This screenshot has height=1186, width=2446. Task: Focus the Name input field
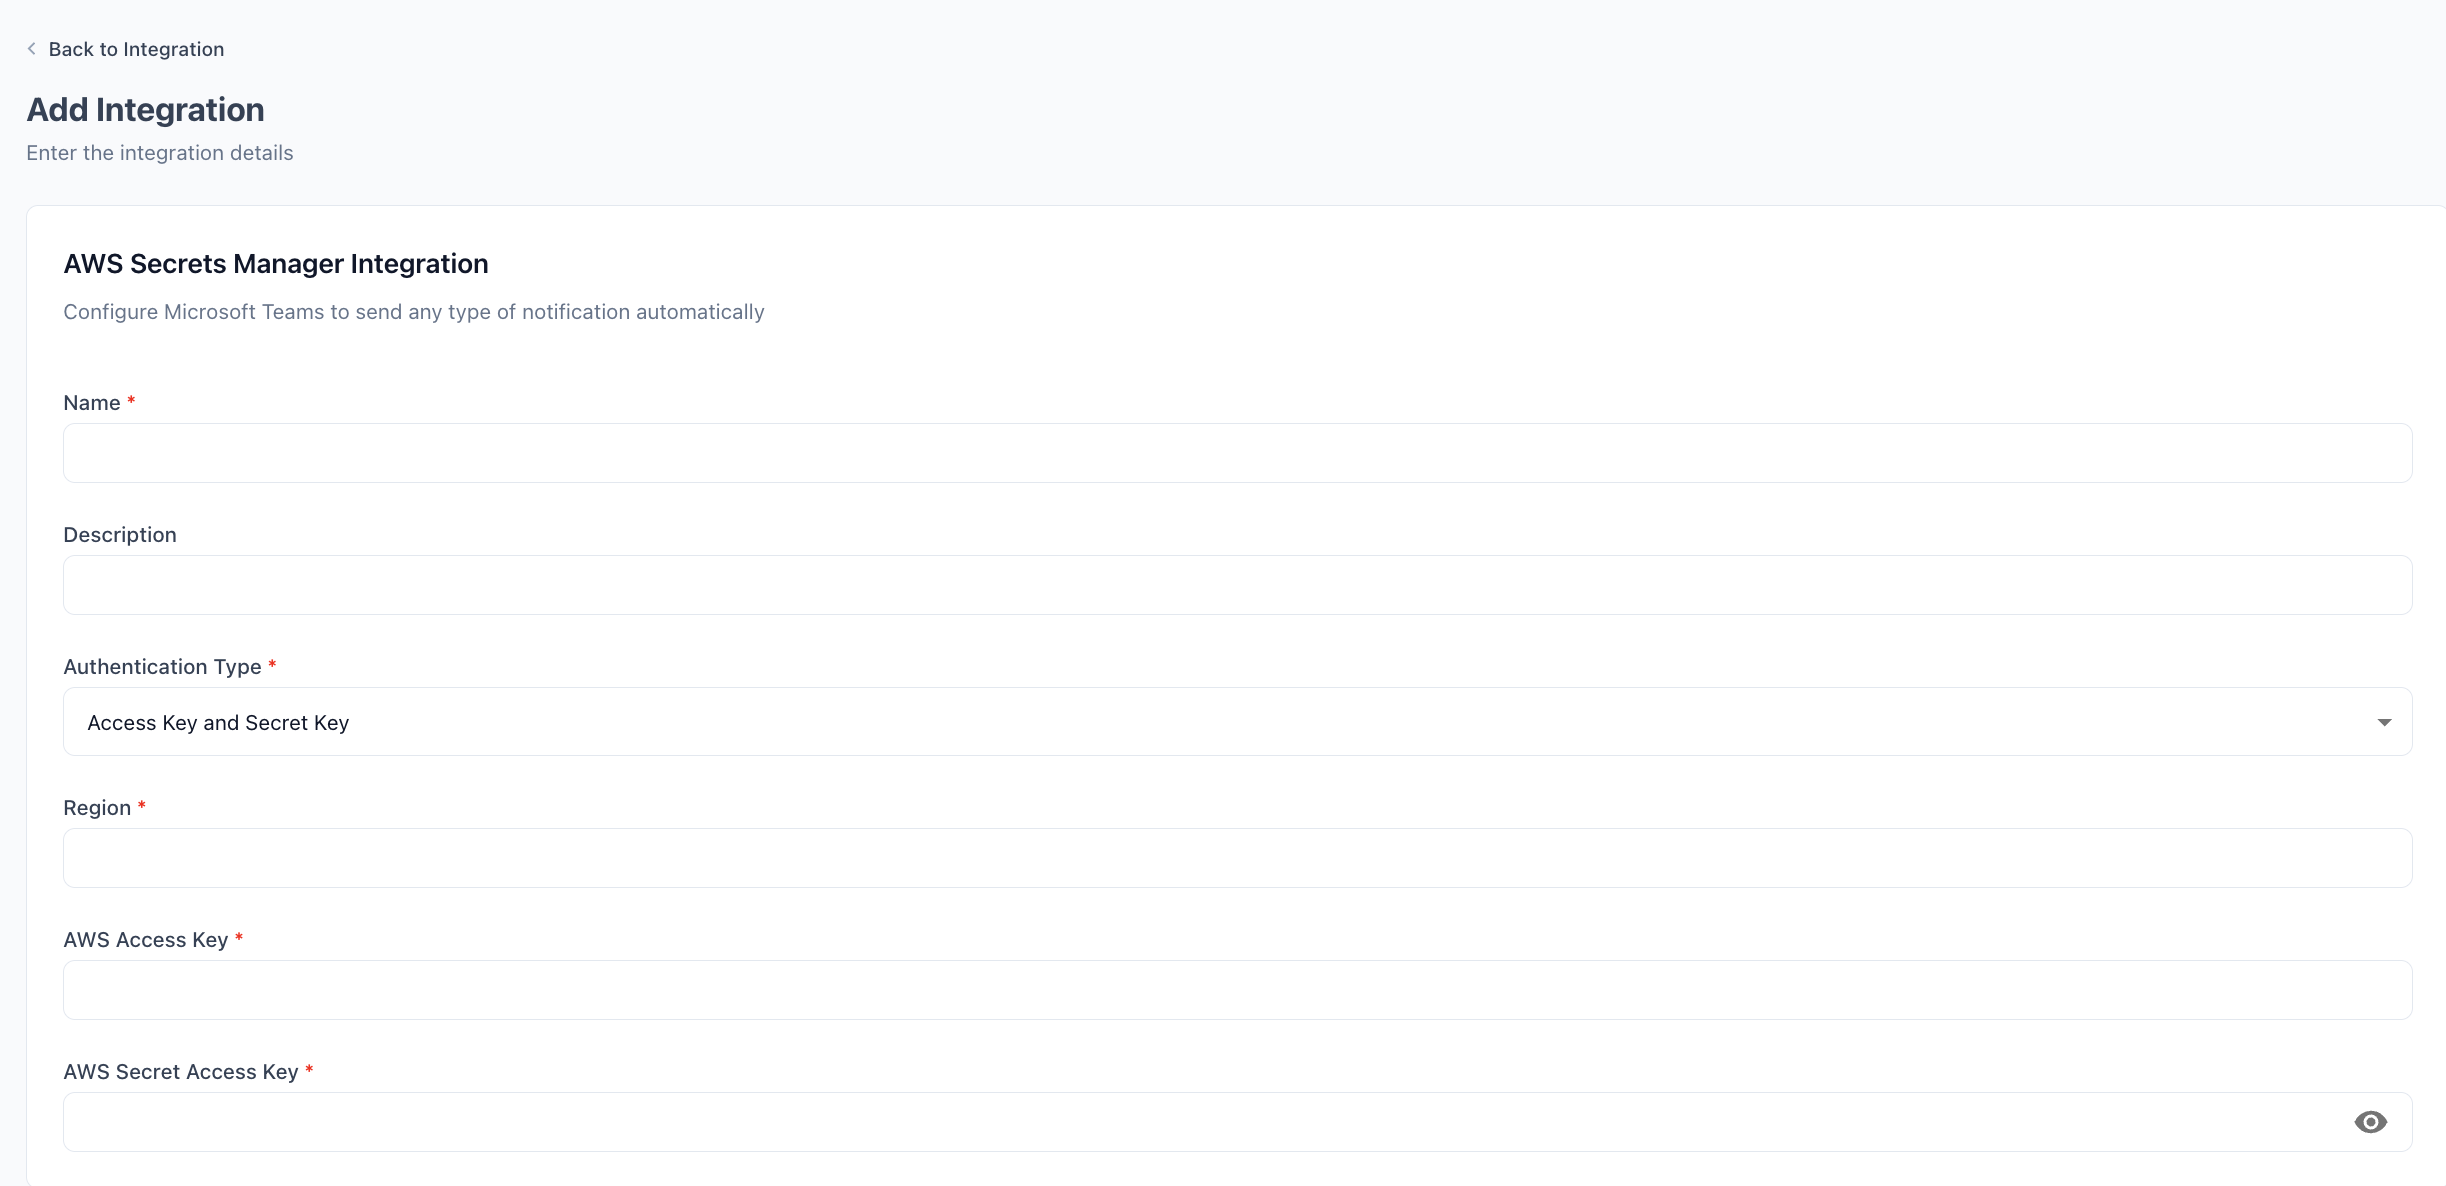click(1238, 453)
